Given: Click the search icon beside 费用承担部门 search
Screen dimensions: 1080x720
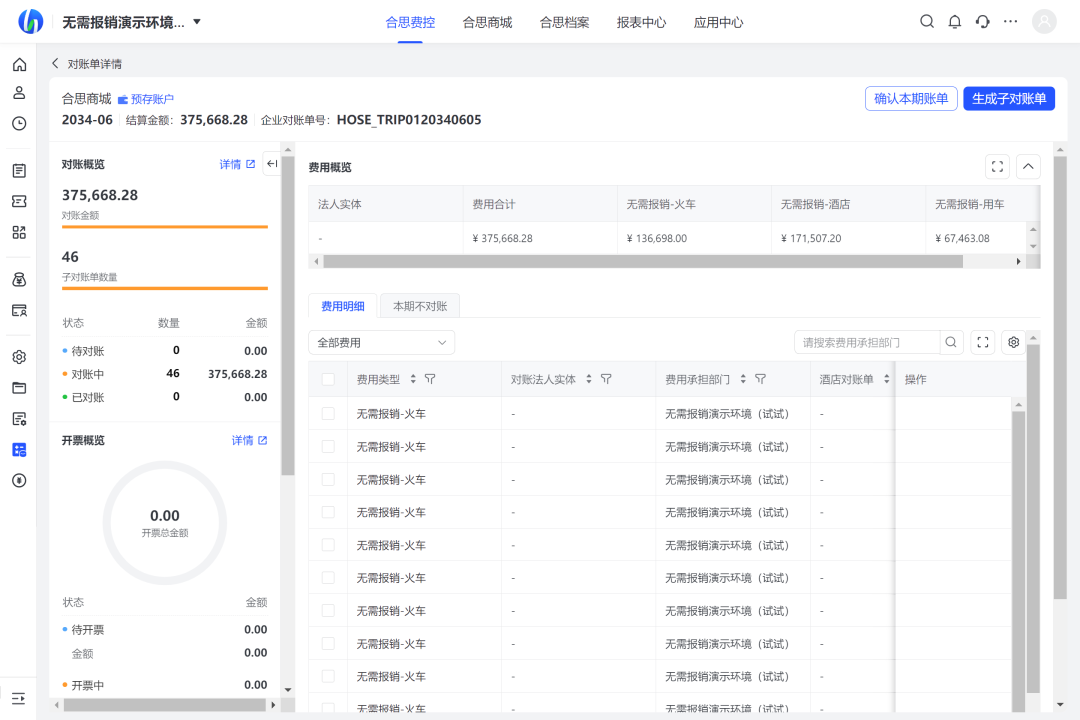Looking at the screenshot, I should (951, 342).
